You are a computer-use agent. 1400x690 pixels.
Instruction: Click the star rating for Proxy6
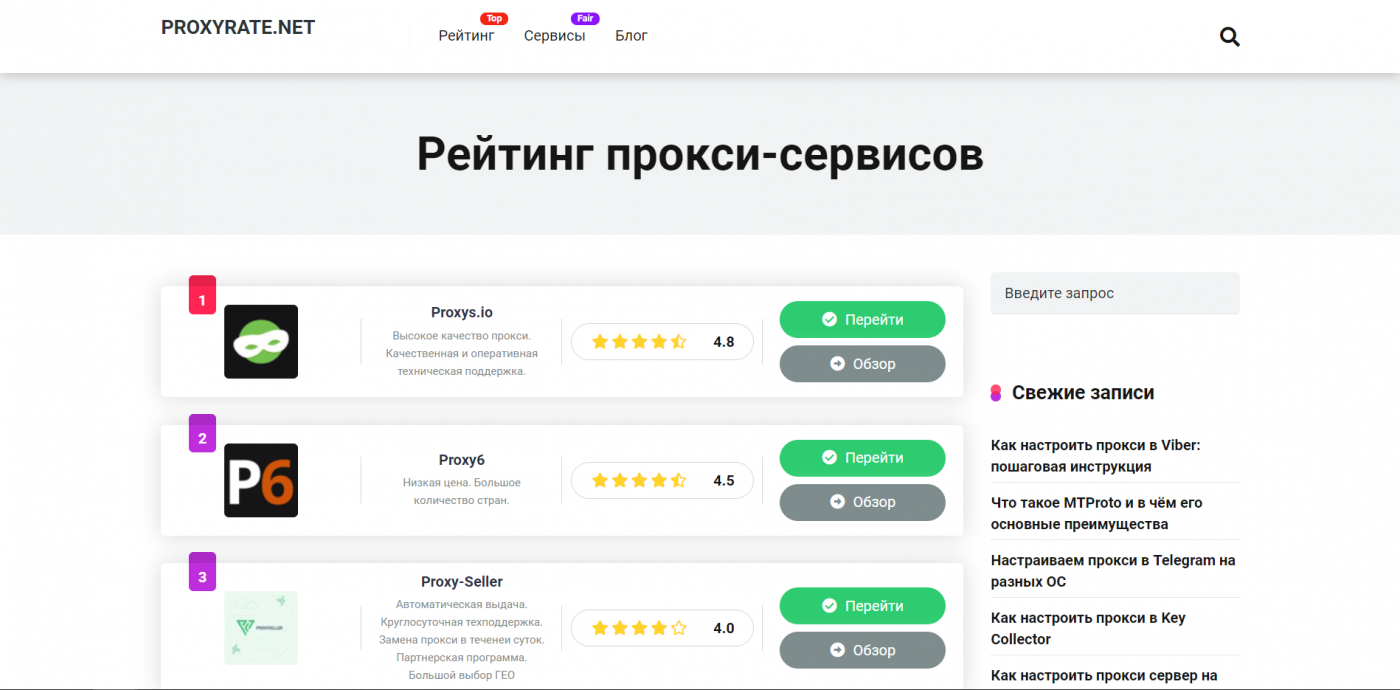639,480
